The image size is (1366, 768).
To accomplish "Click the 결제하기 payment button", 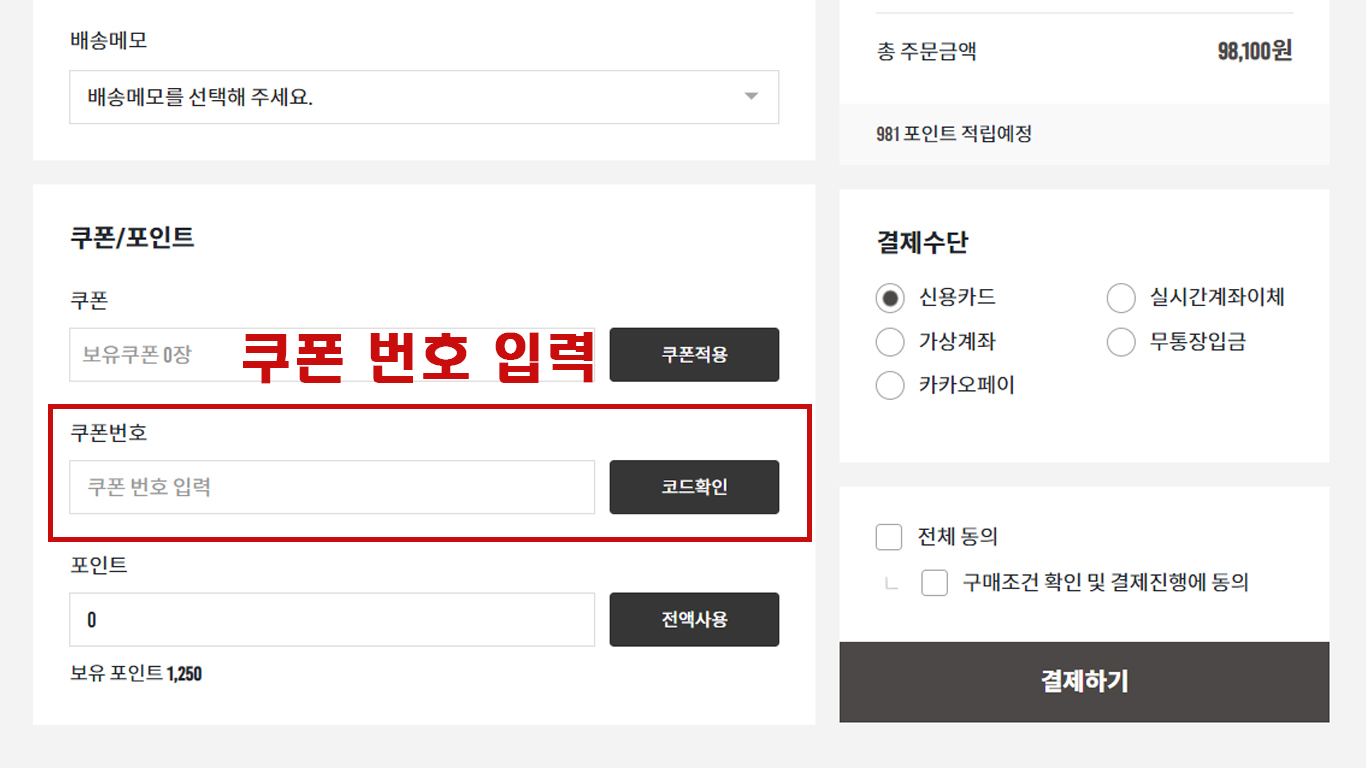I will click(x=1084, y=682).
